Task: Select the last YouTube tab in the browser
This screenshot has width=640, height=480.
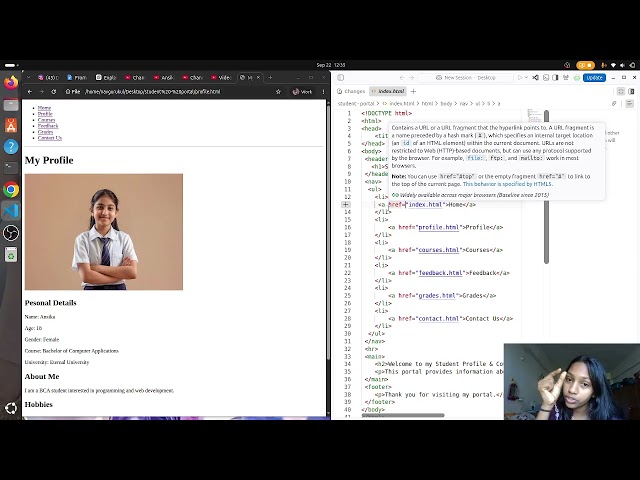Action: (x=222, y=78)
